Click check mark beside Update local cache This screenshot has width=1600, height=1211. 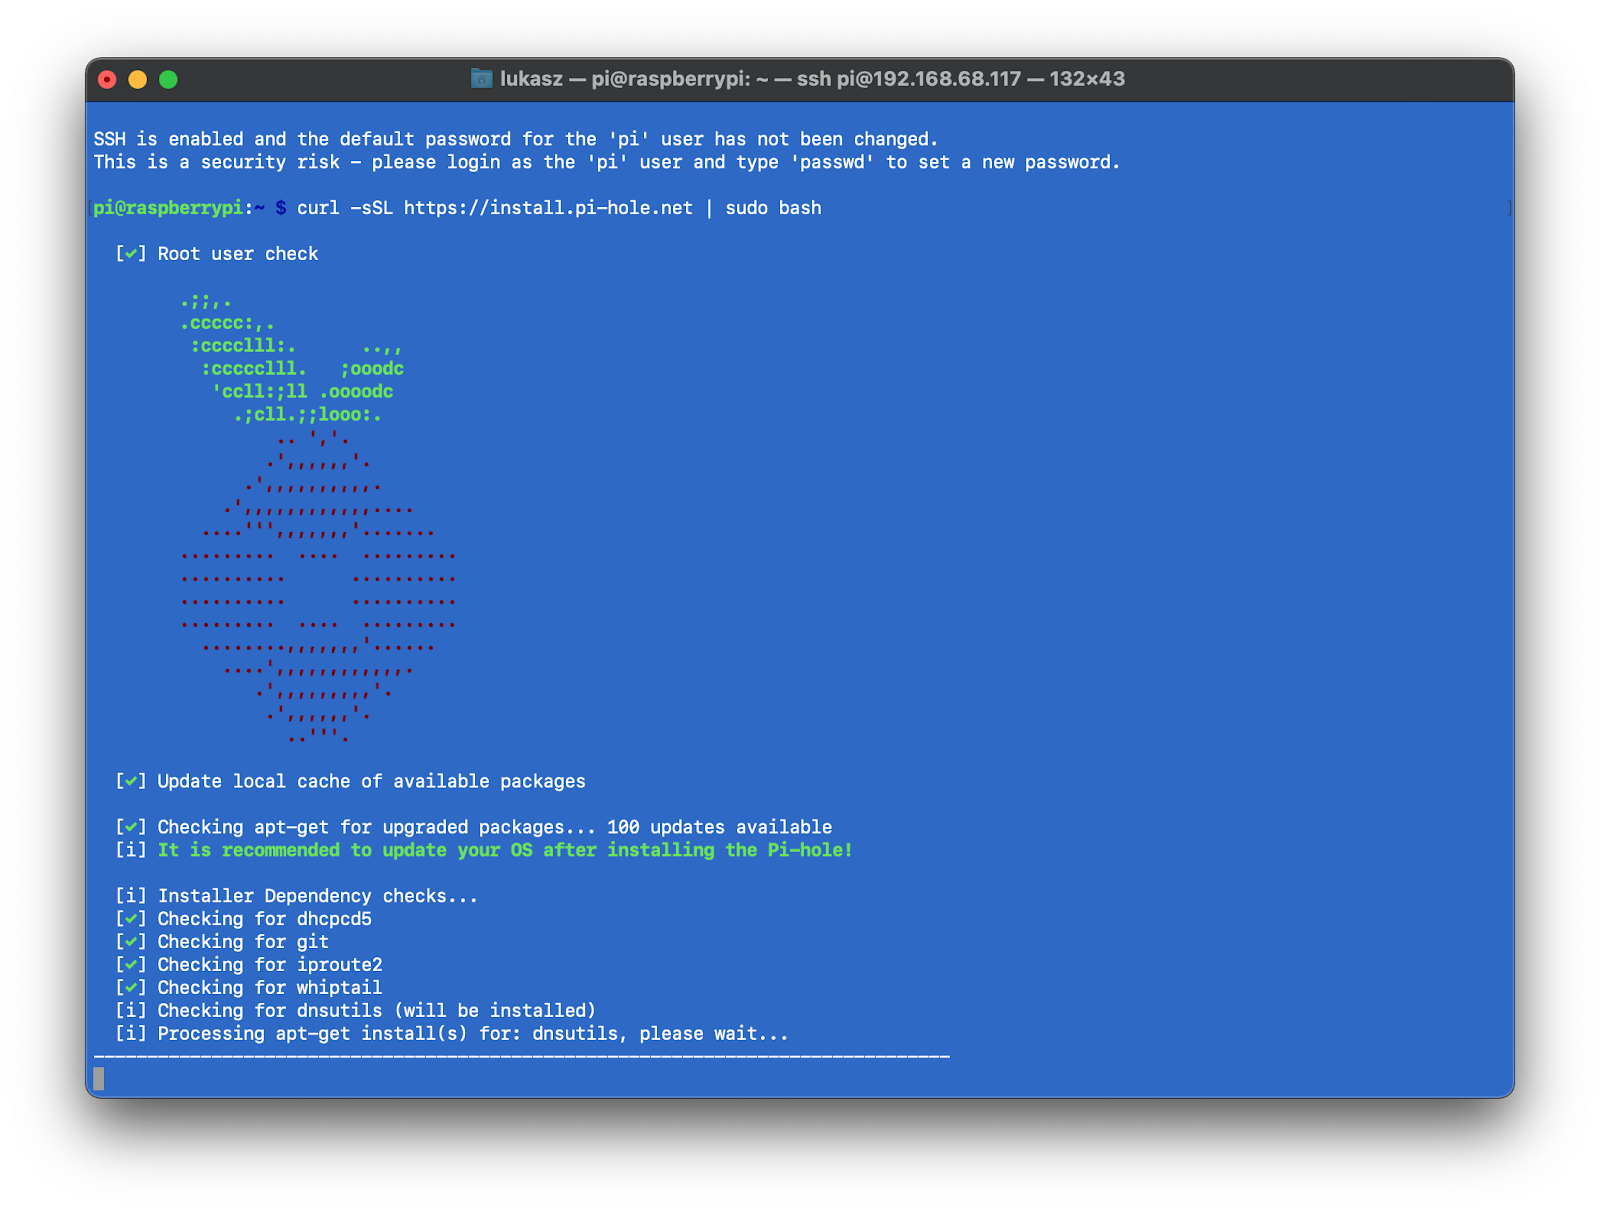(131, 781)
